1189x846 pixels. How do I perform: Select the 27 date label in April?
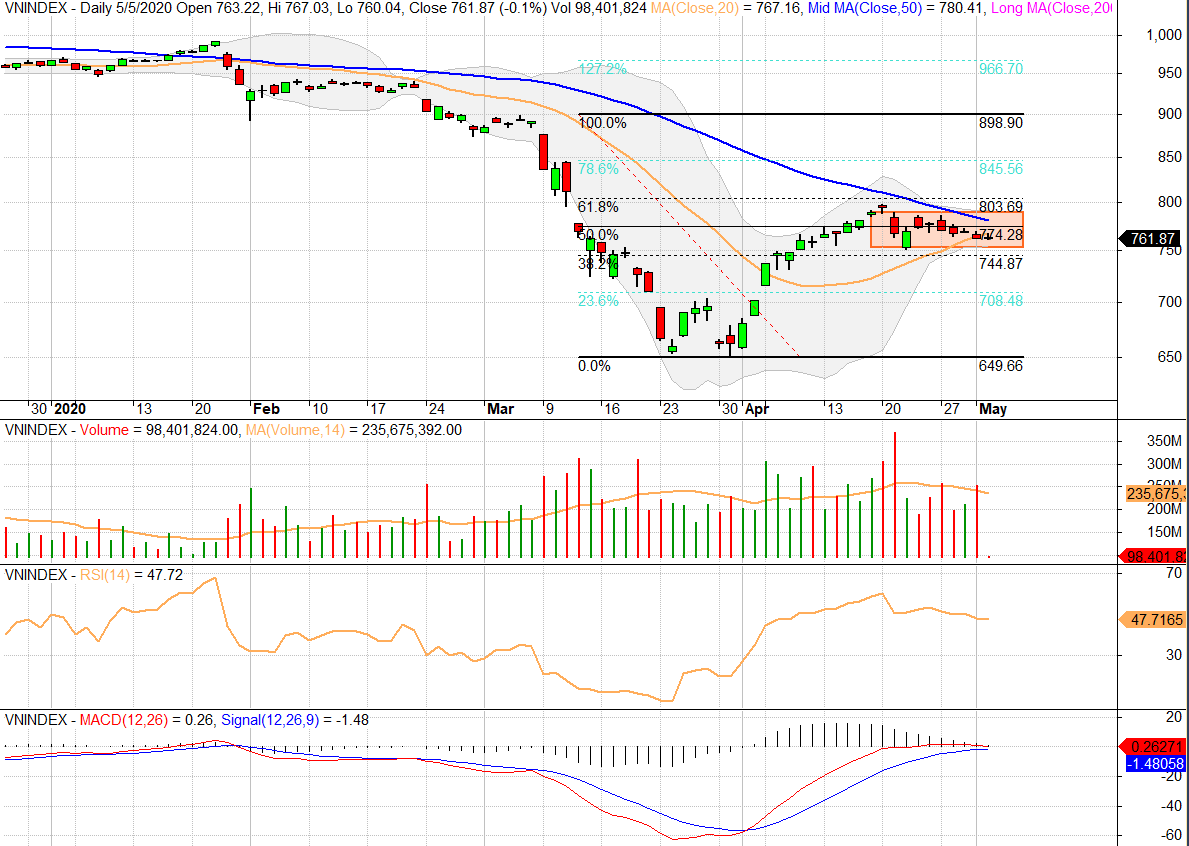[x=952, y=409]
